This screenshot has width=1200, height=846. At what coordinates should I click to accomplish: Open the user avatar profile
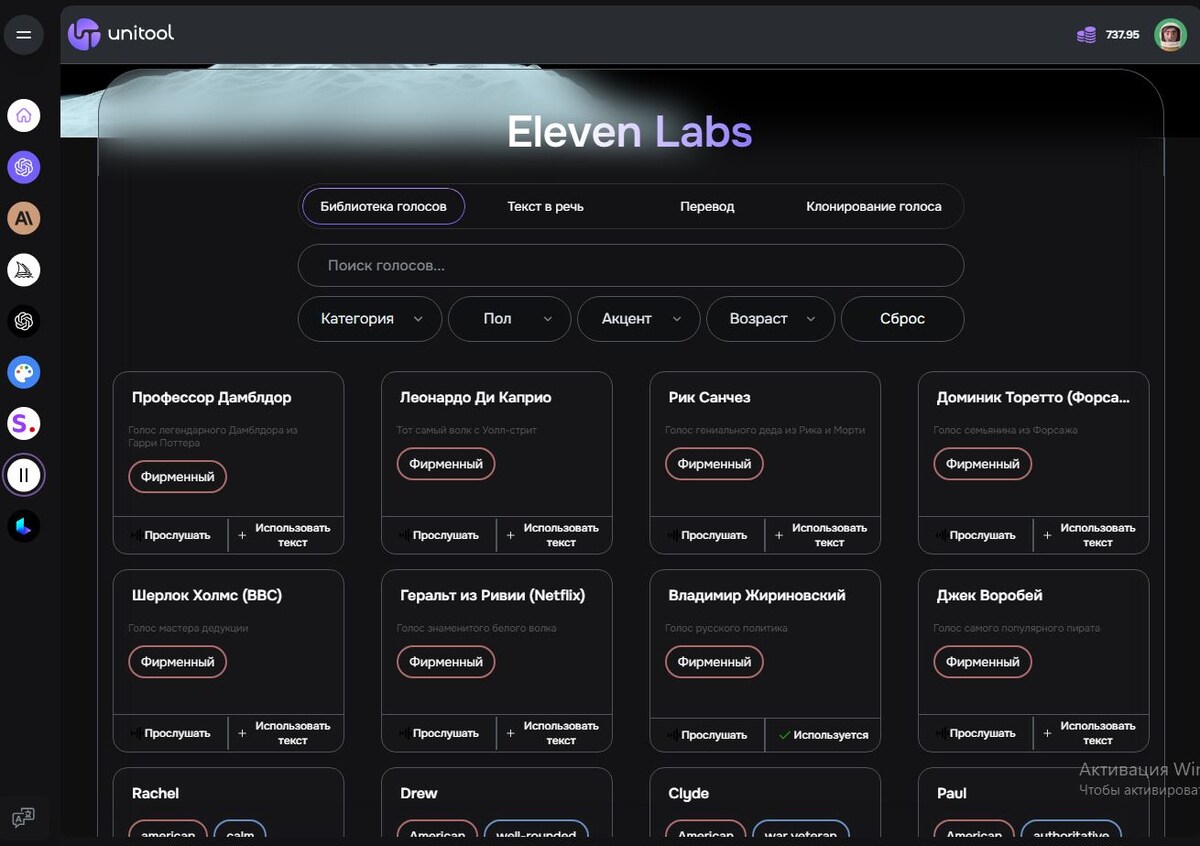(1170, 34)
